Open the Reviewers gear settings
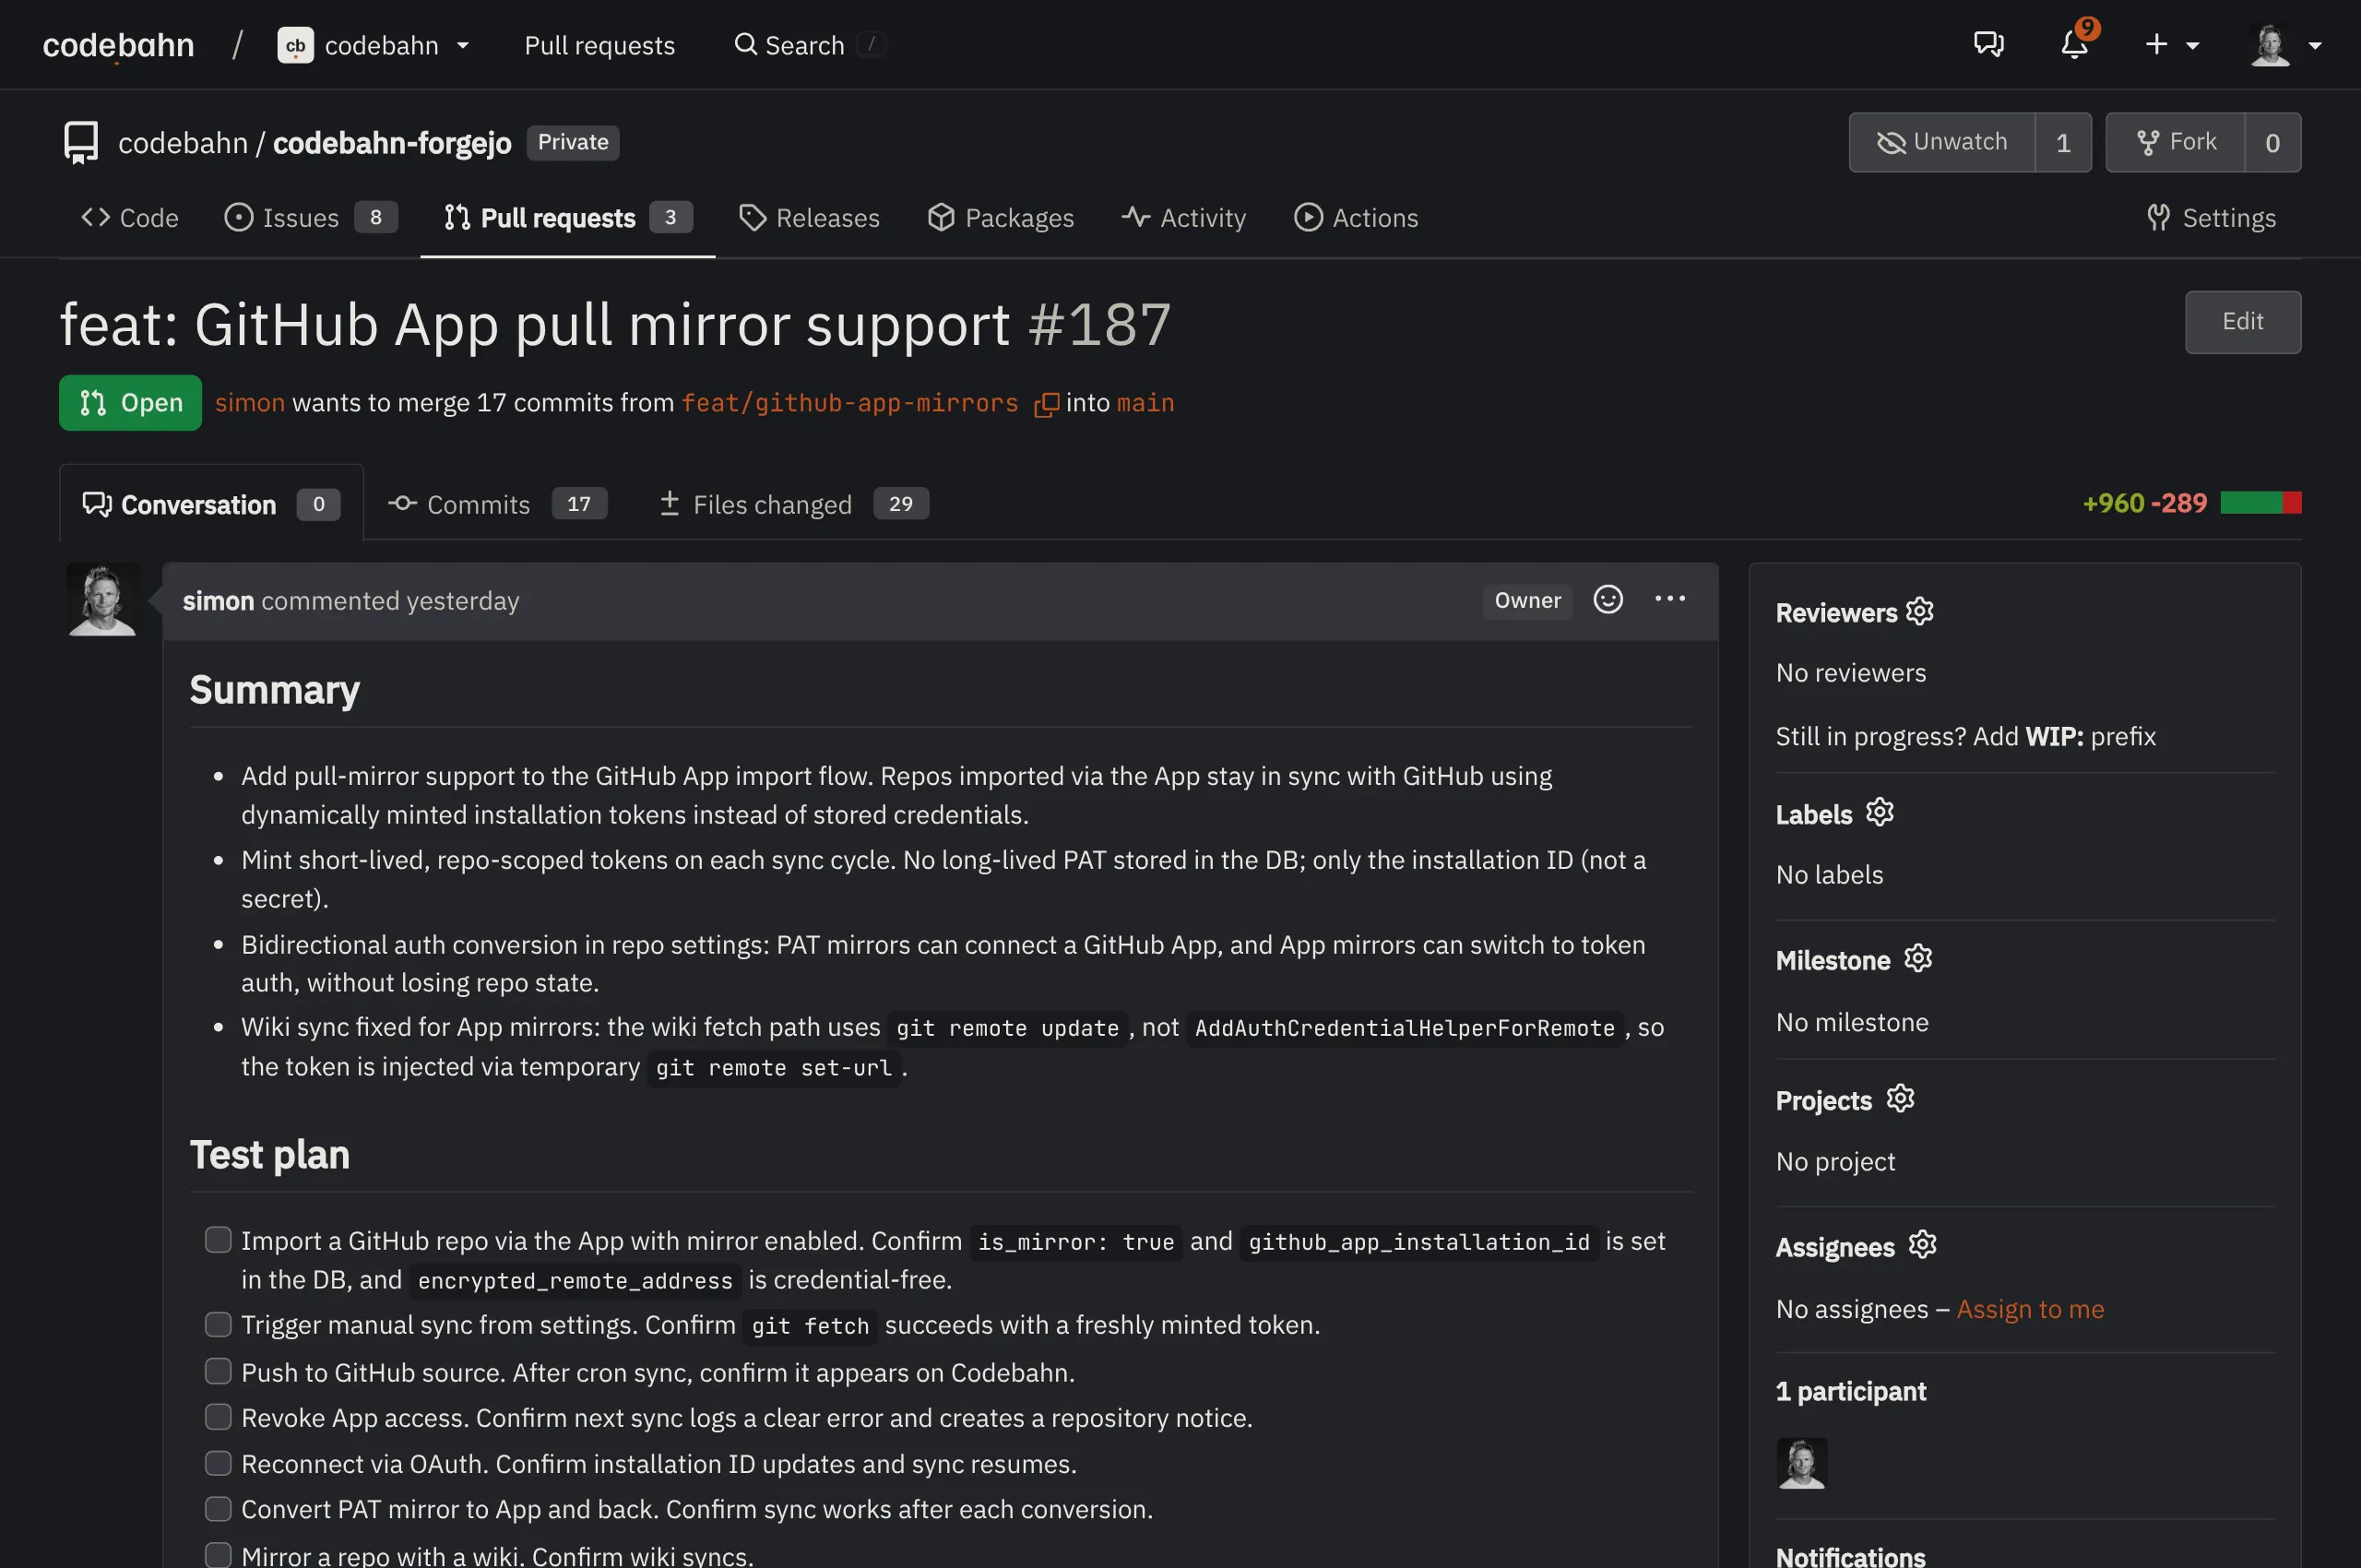 tap(1919, 611)
